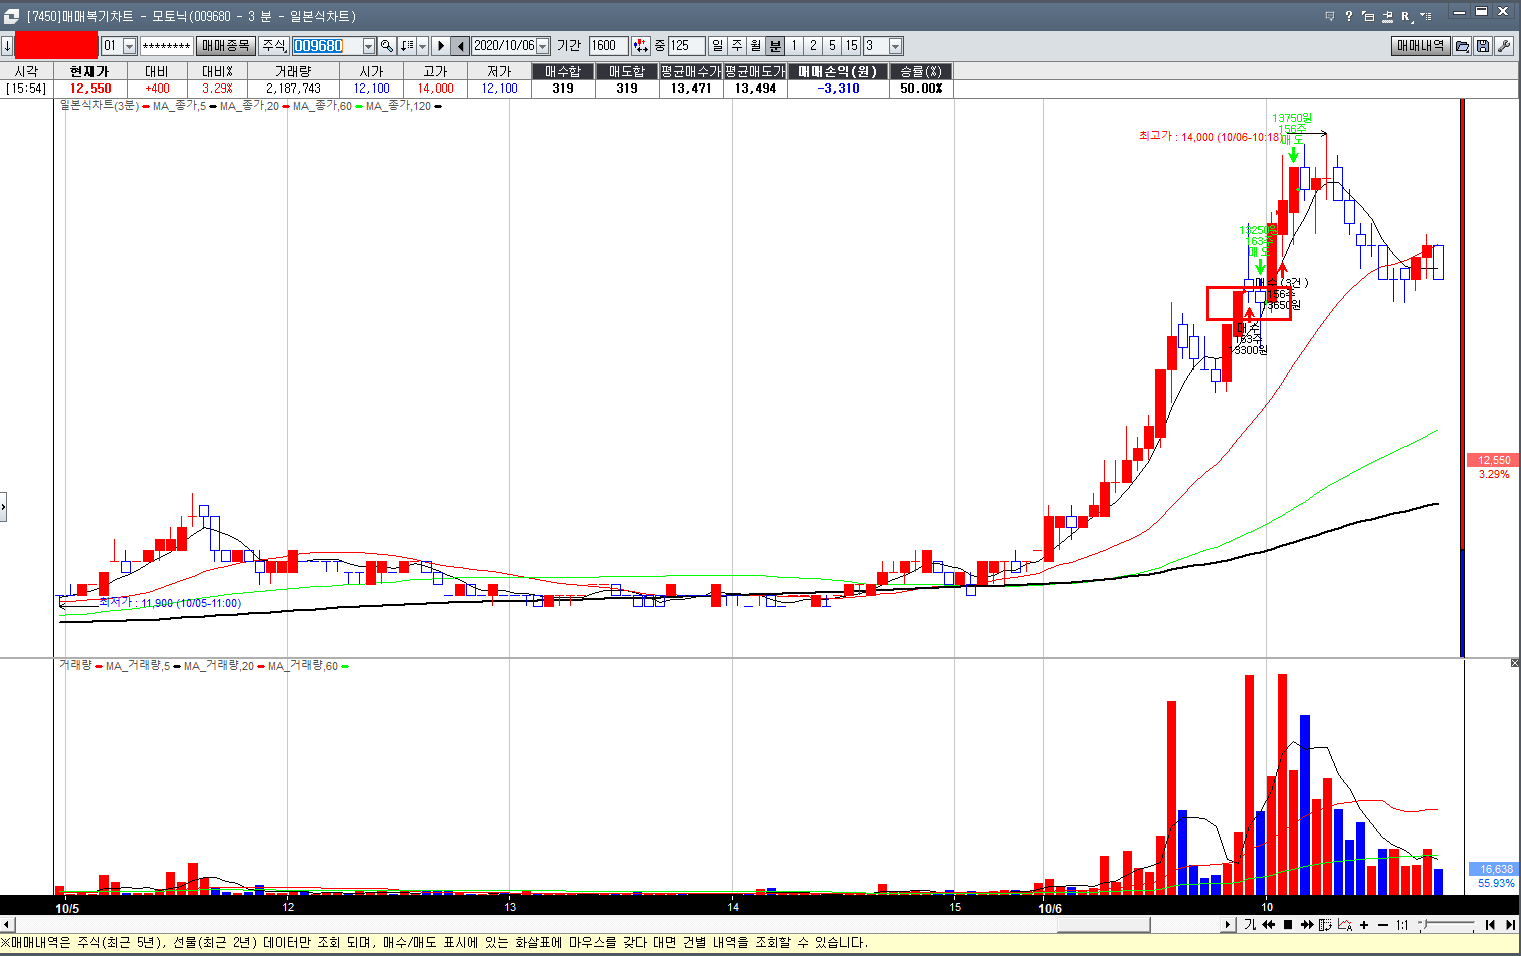The width and height of the screenshot is (1521, 956).
Task: Adjust the chart zoom slider at bottom
Action: click(1446, 925)
